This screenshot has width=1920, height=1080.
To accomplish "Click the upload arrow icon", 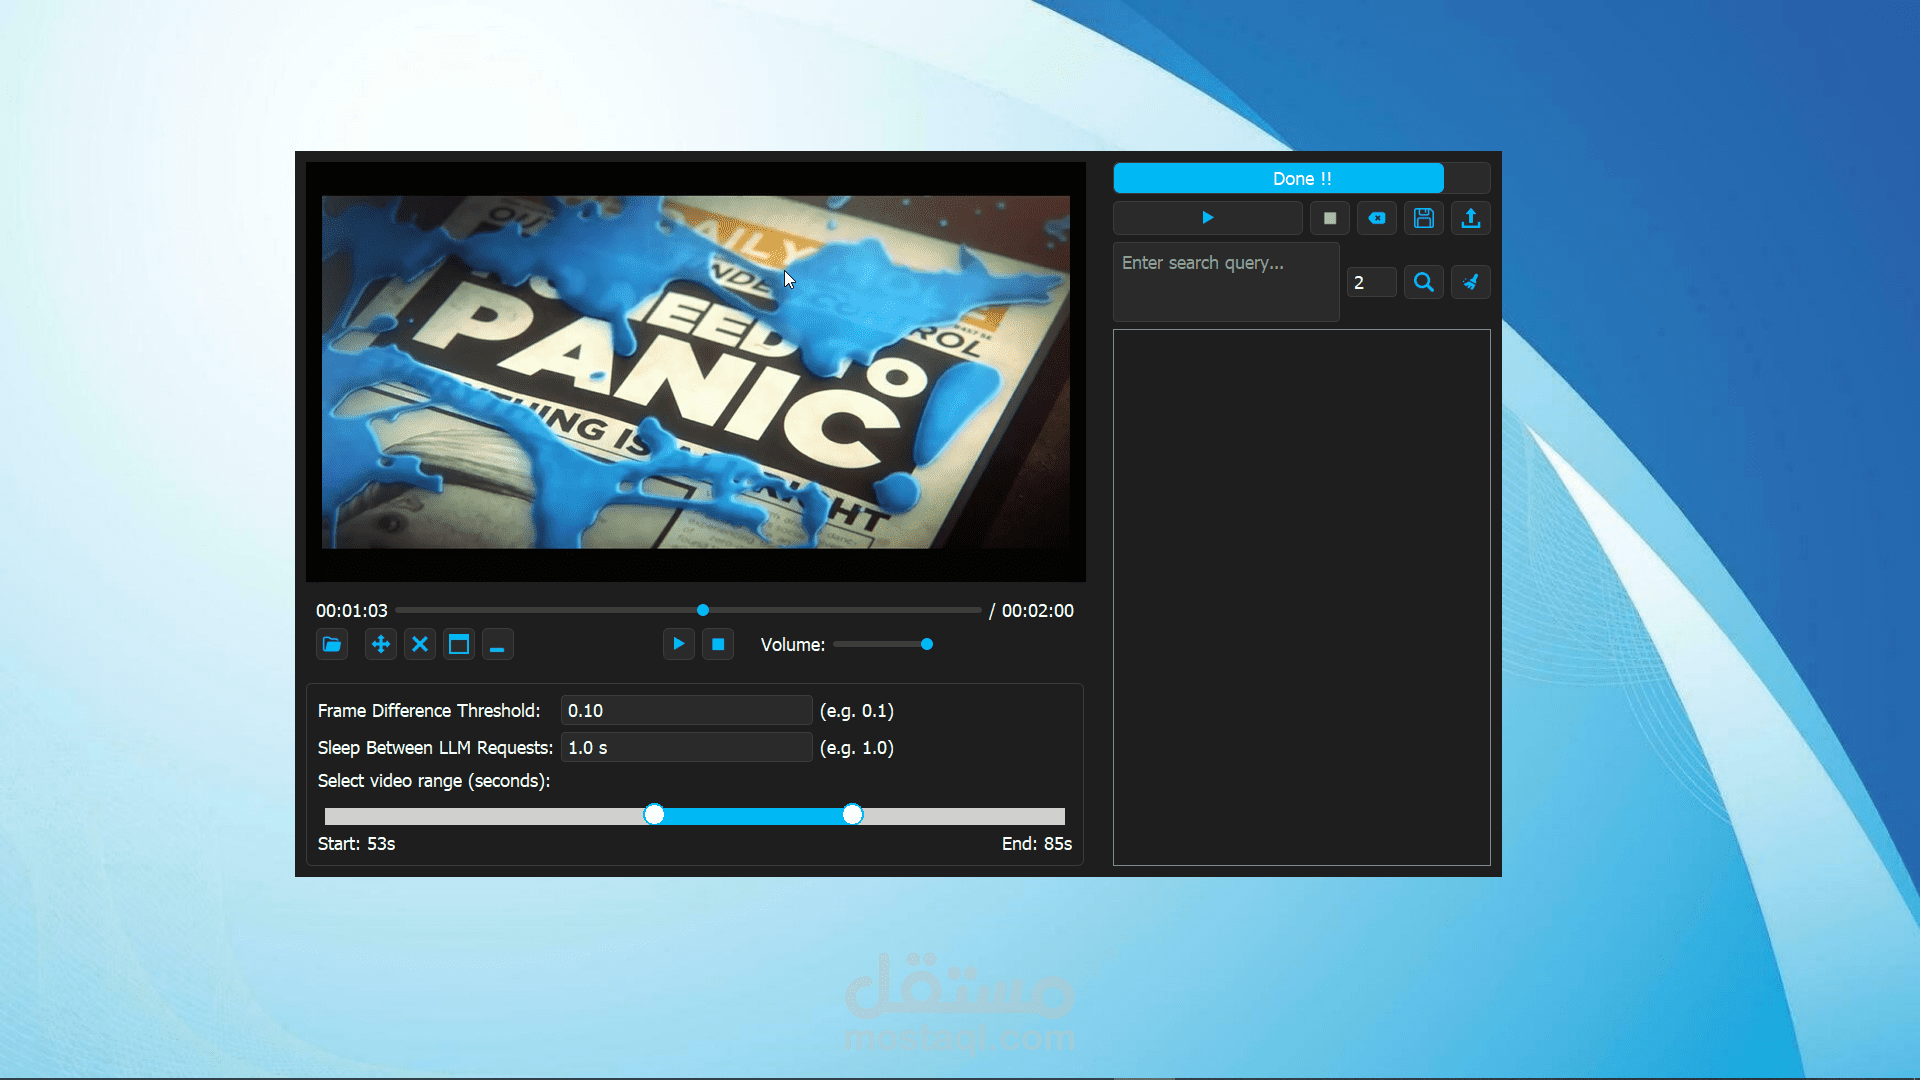I will click(x=1471, y=218).
